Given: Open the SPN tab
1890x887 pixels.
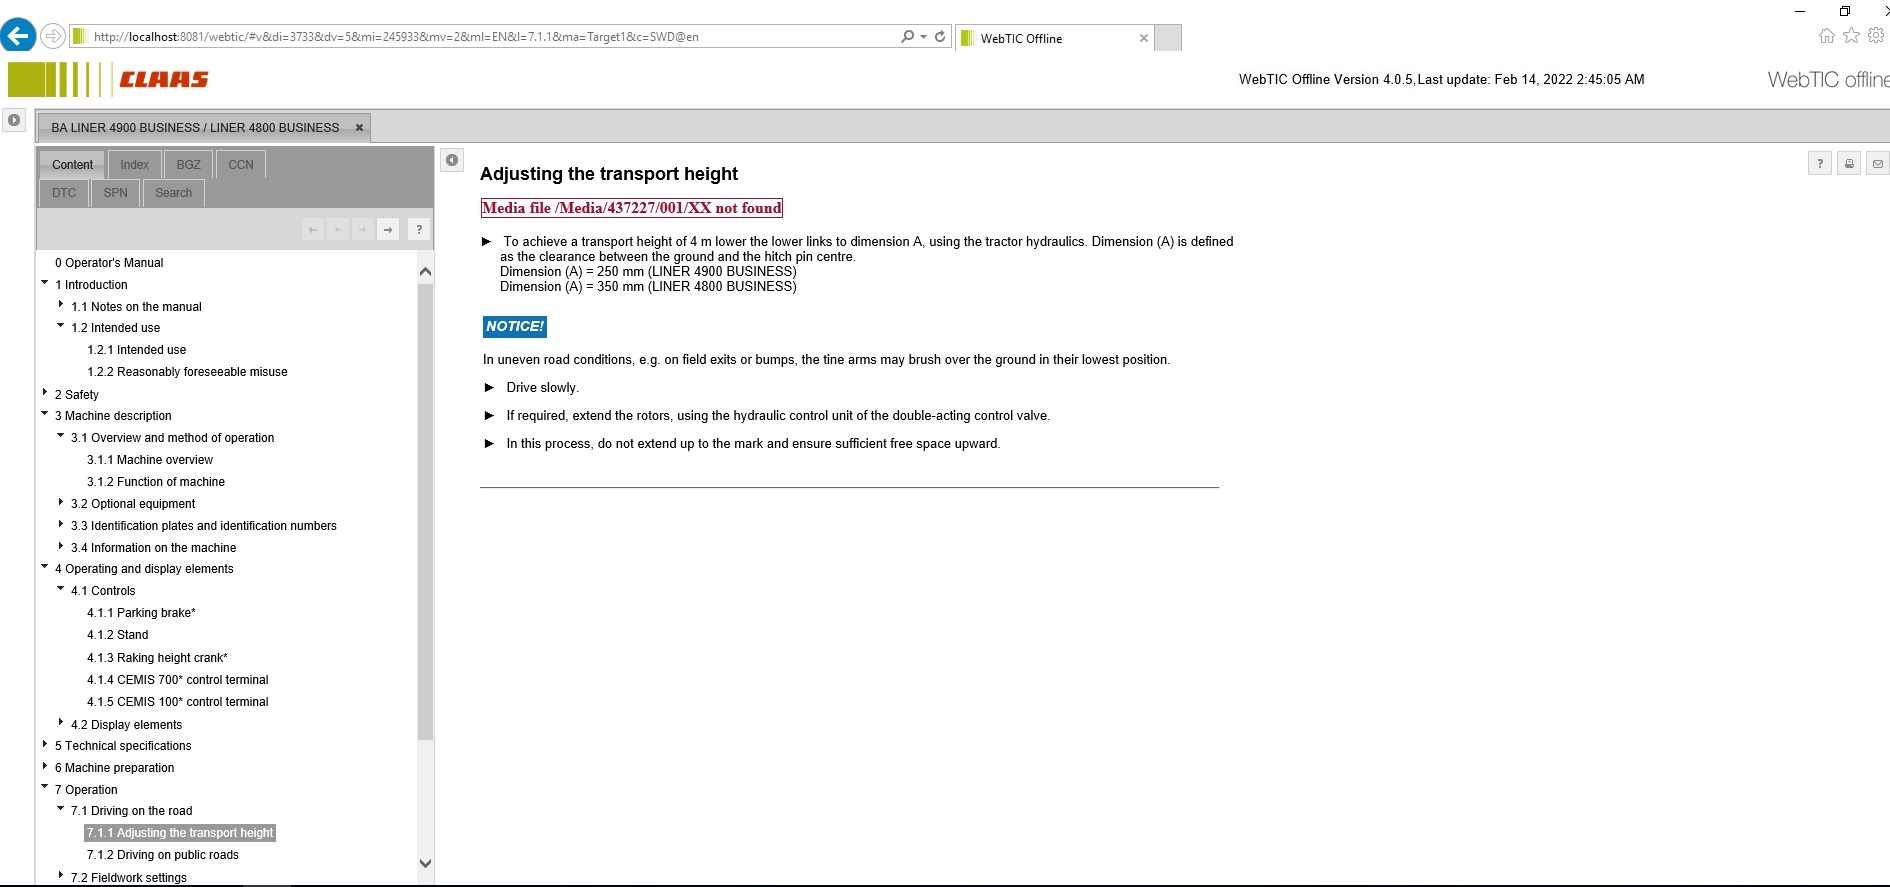Looking at the screenshot, I should tap(116, 193).
